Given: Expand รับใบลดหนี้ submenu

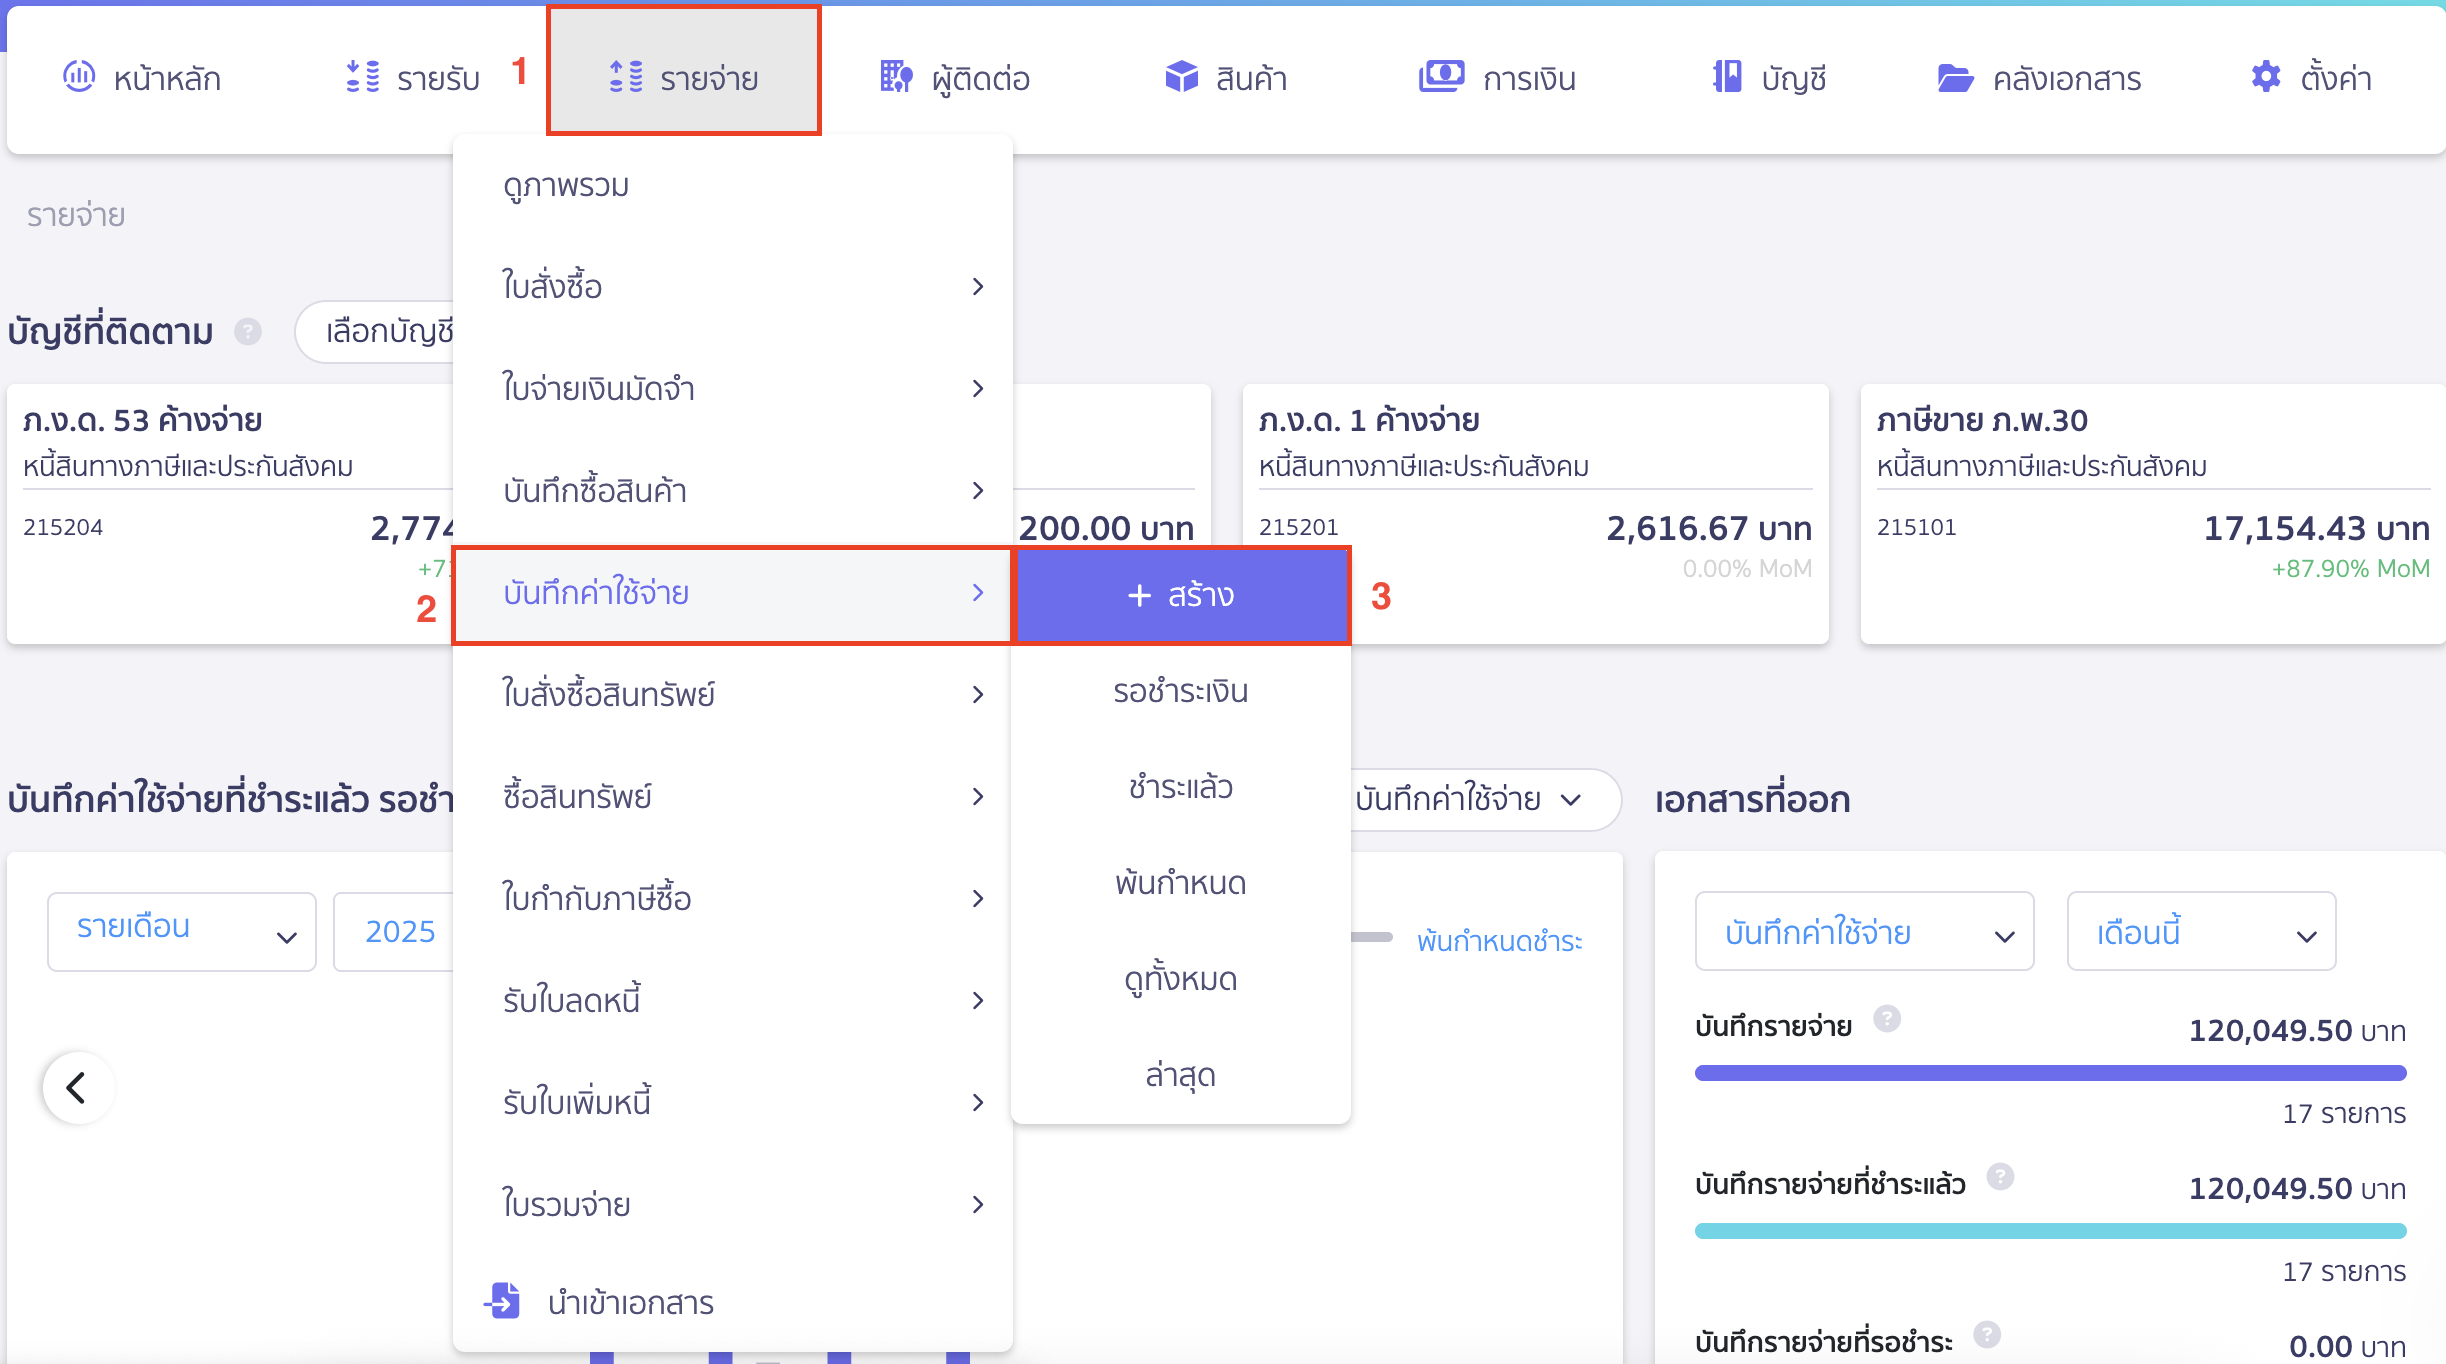Looking at the screenshot, I should (x=733, y=1001).
